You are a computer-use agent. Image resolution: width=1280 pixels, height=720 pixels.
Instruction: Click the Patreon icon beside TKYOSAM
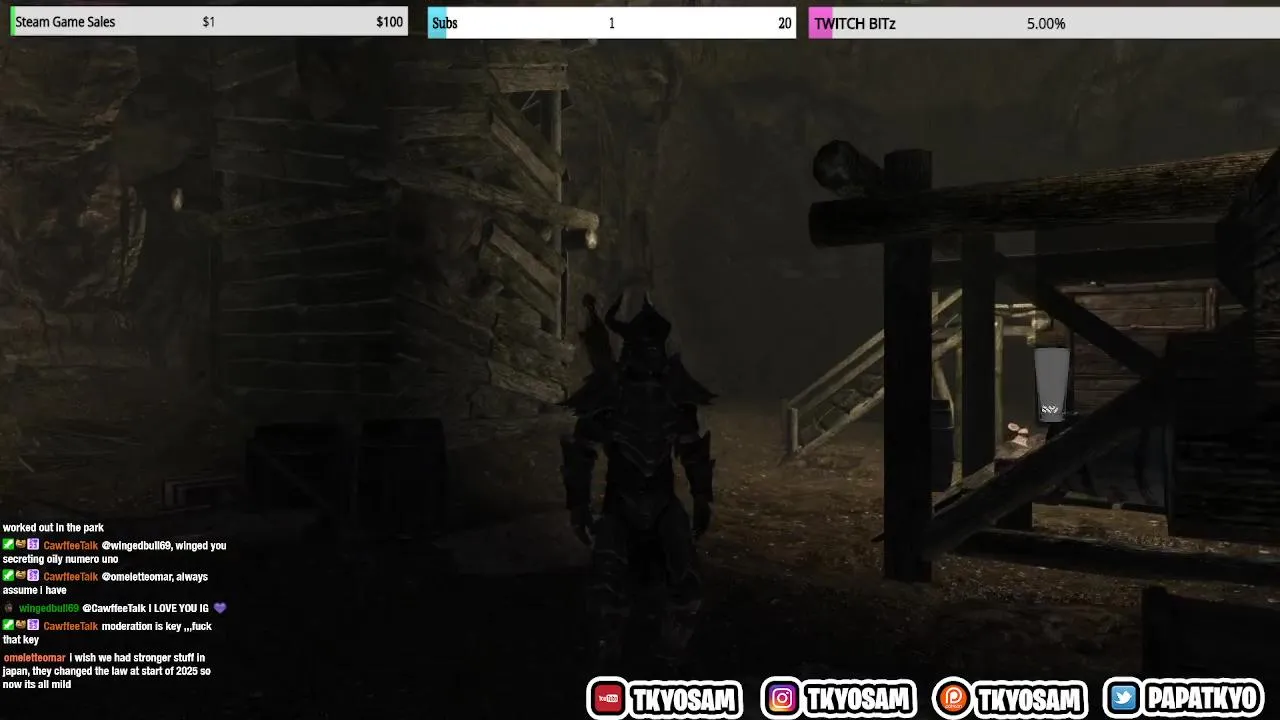tap(954, 699)
